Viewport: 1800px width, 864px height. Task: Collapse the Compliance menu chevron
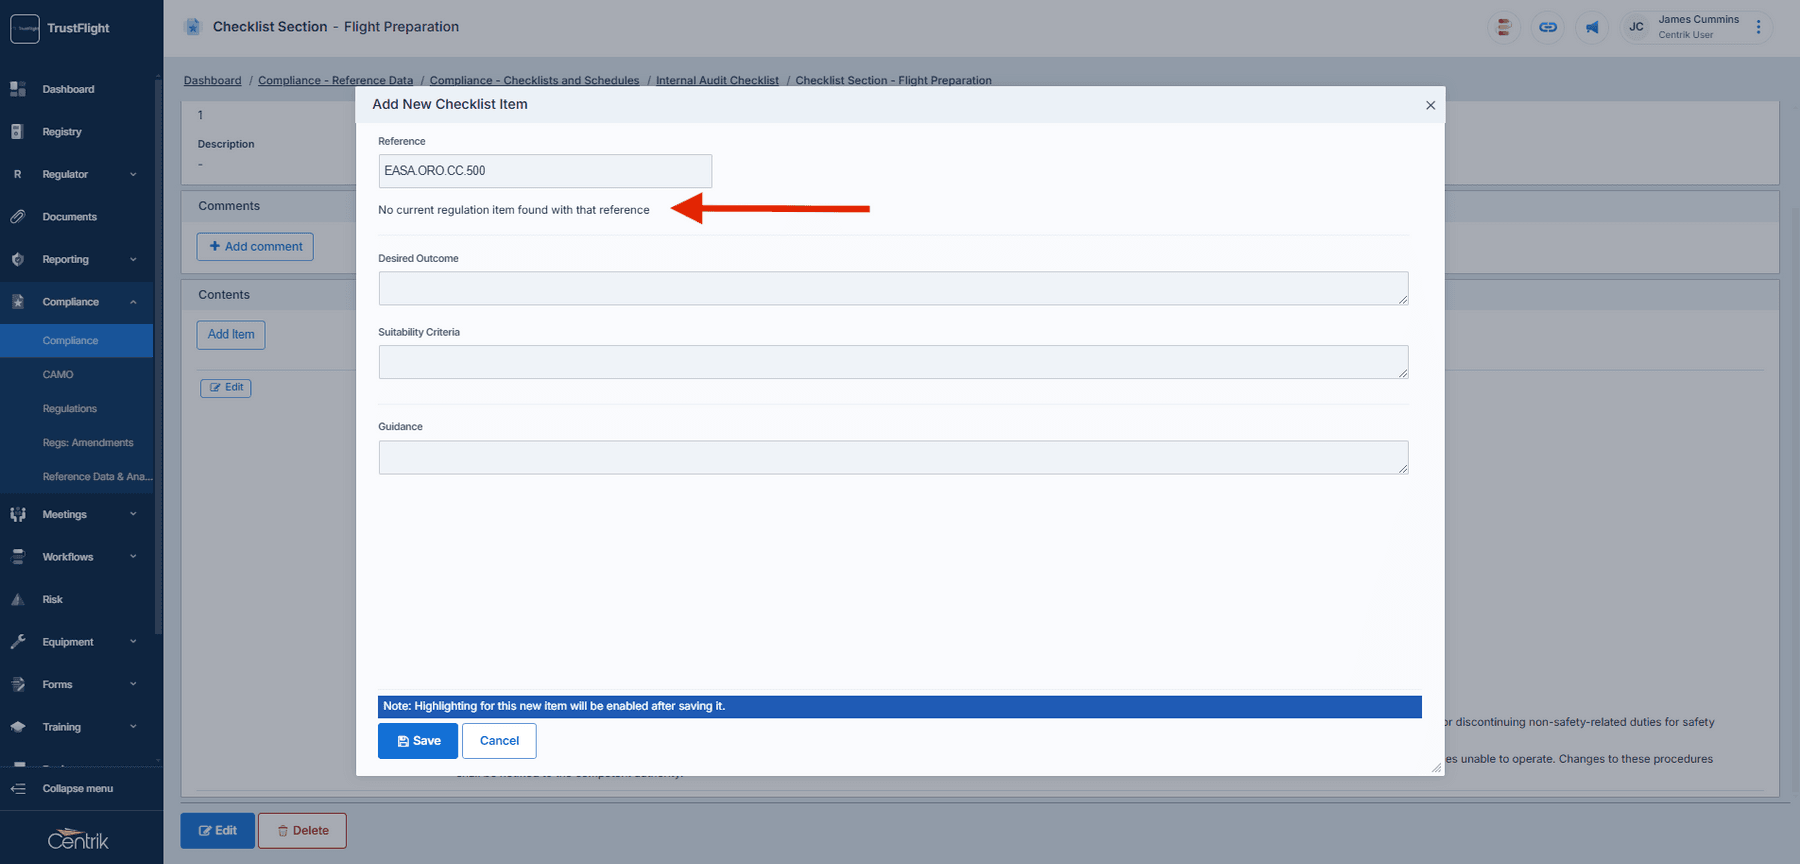(x=133, y=302)
